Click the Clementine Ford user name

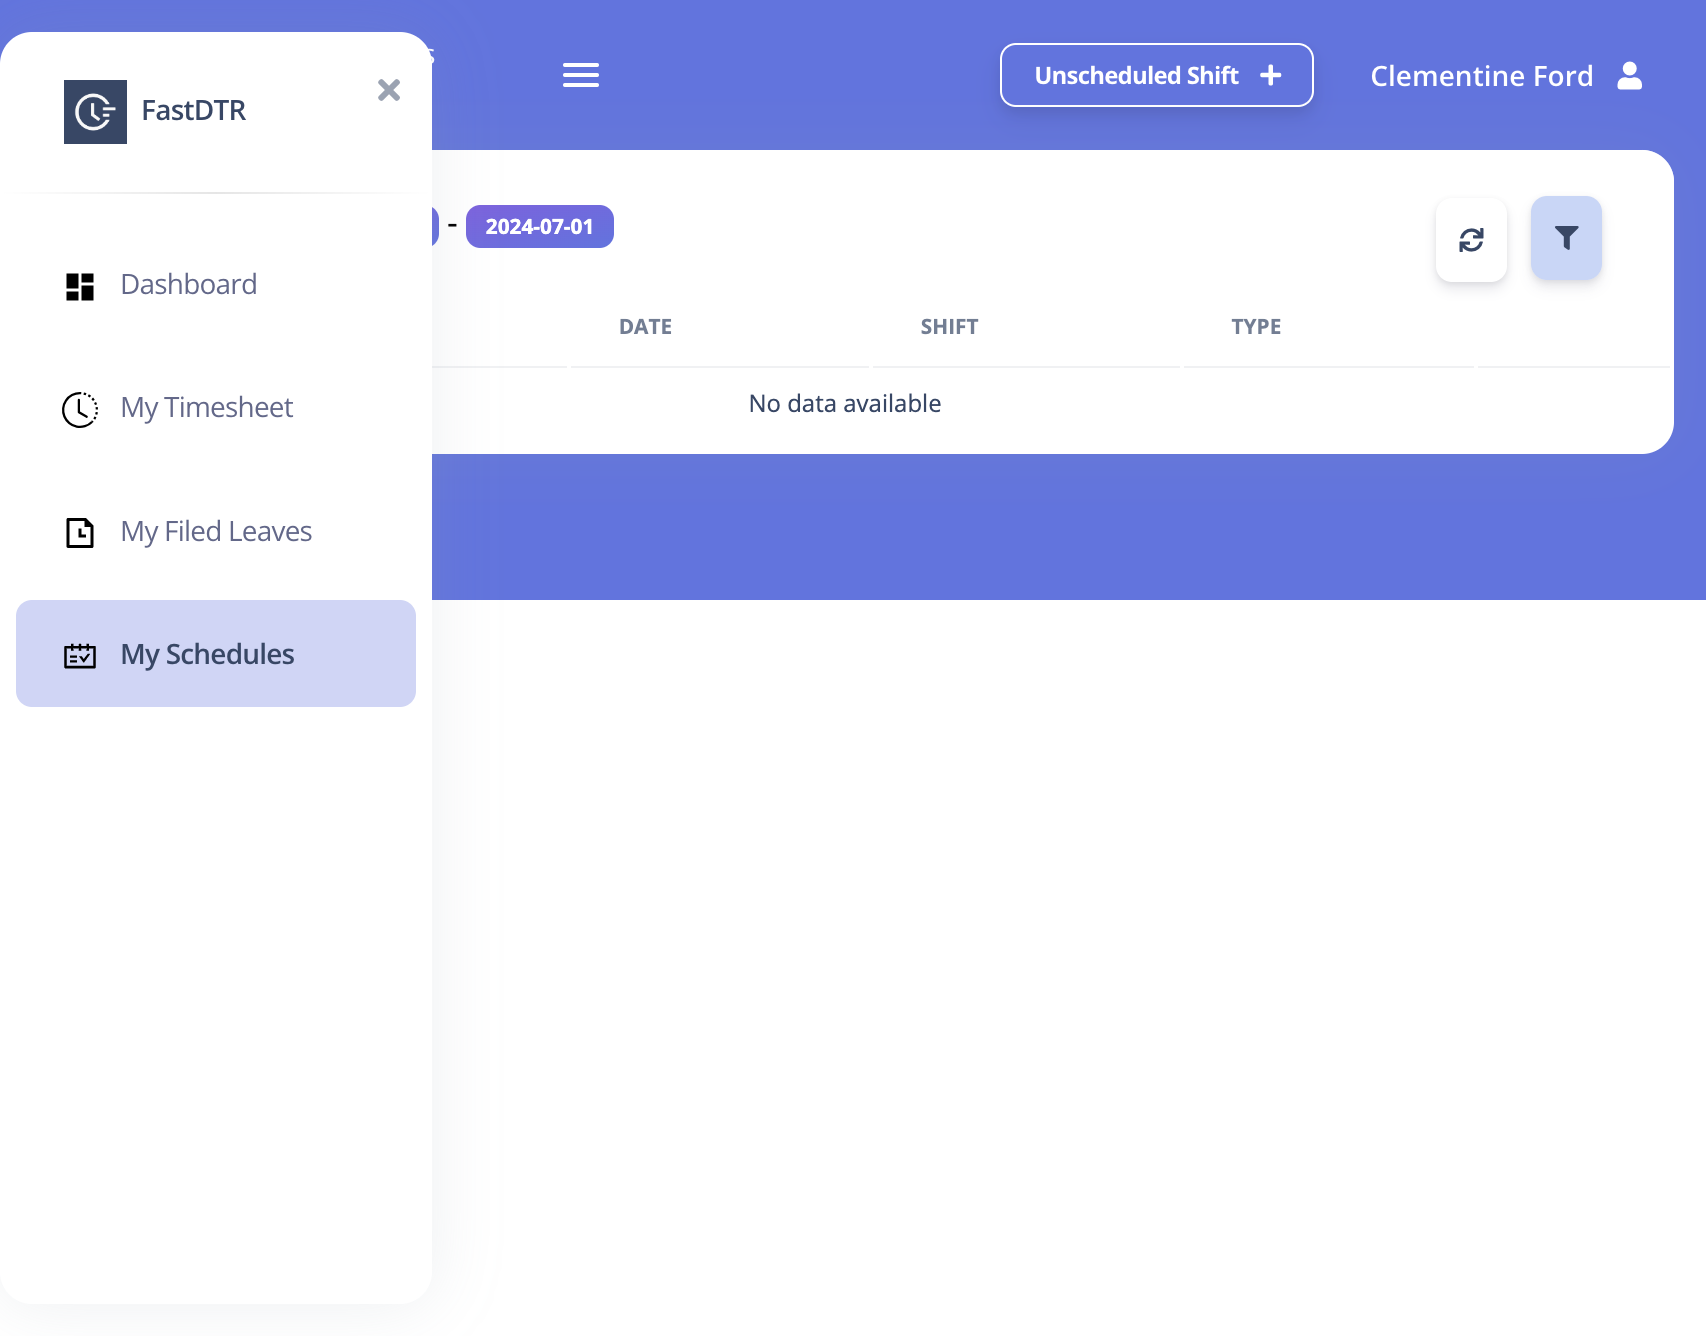point(1481,76)
